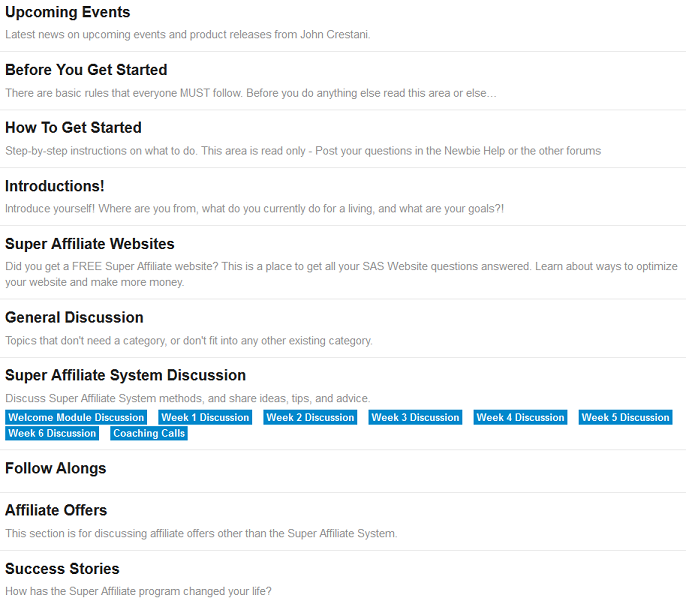Open Super Affiliate System Discussion forum

pyautogui.click(x=125, y=375)
